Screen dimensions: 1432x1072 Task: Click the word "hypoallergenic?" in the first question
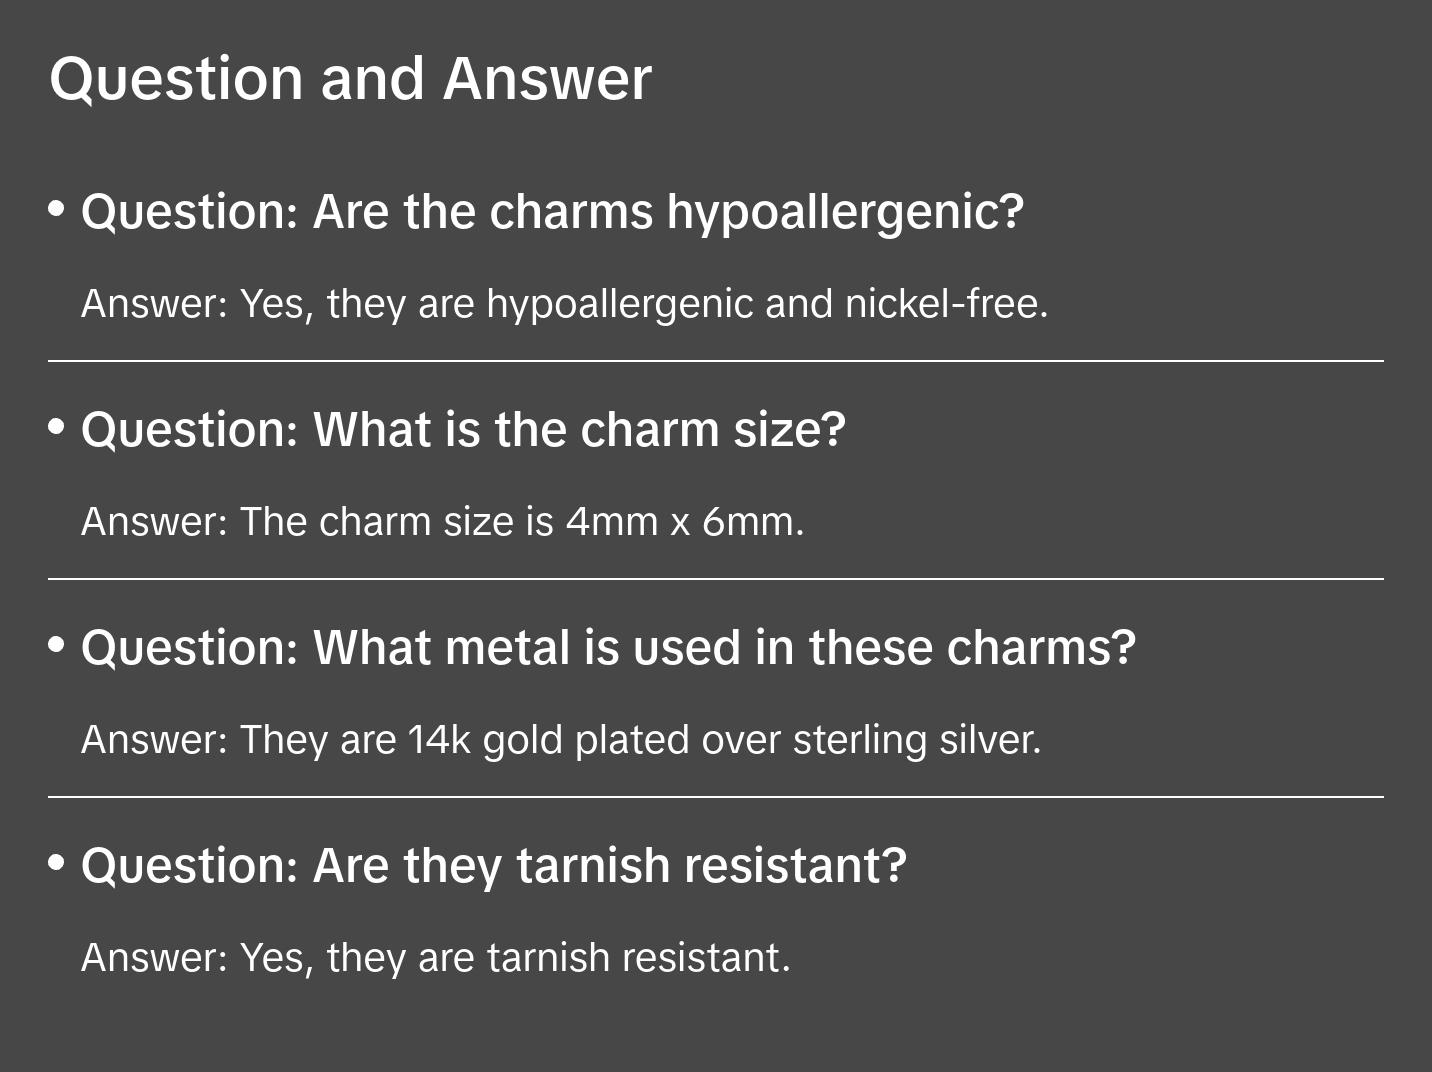[845, 212]
